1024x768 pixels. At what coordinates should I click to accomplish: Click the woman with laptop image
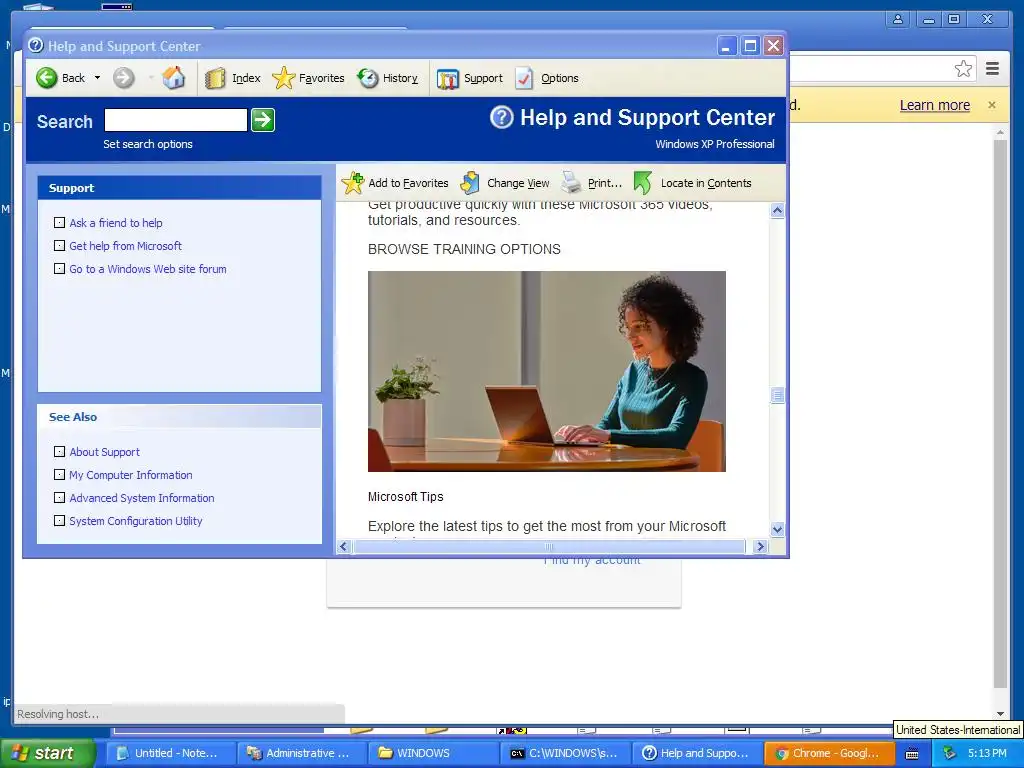547,371
